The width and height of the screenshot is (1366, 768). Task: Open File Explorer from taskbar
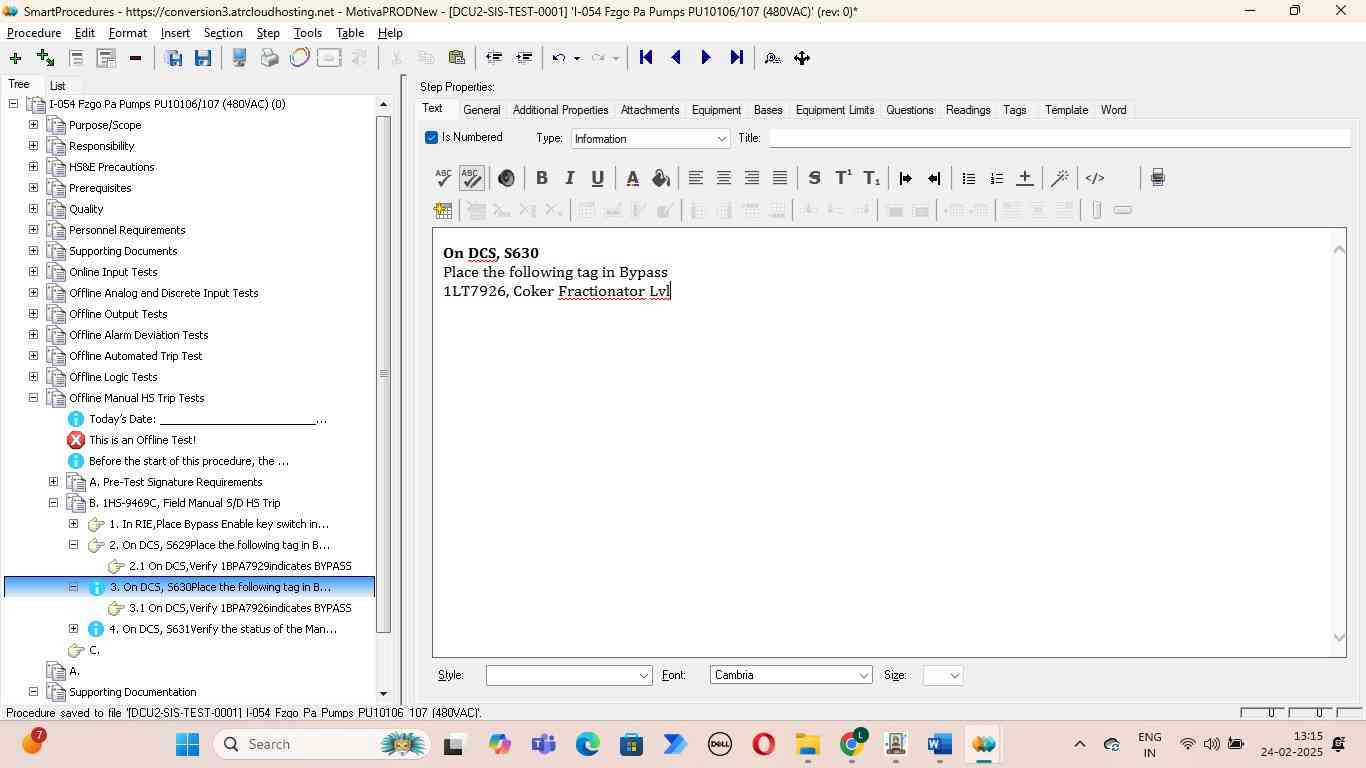807,744
